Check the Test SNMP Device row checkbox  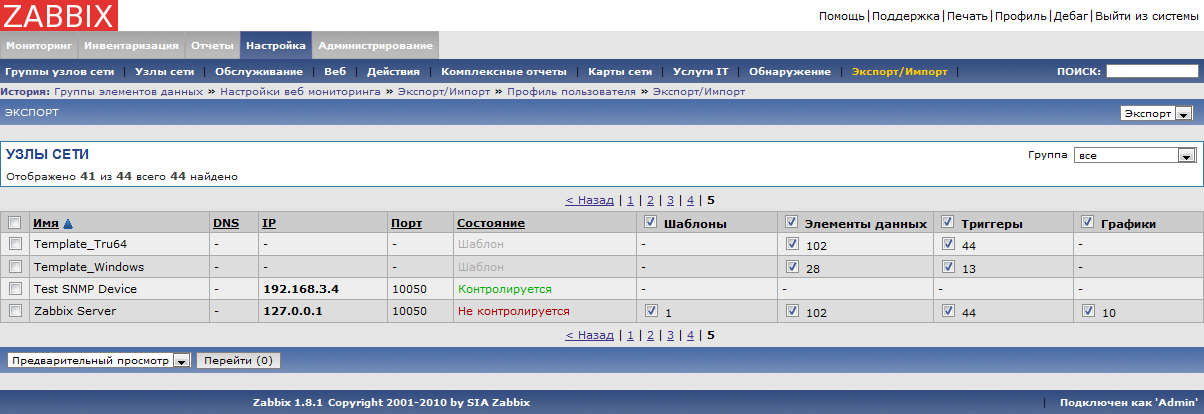pyautogui.click(x=15, y=288)
